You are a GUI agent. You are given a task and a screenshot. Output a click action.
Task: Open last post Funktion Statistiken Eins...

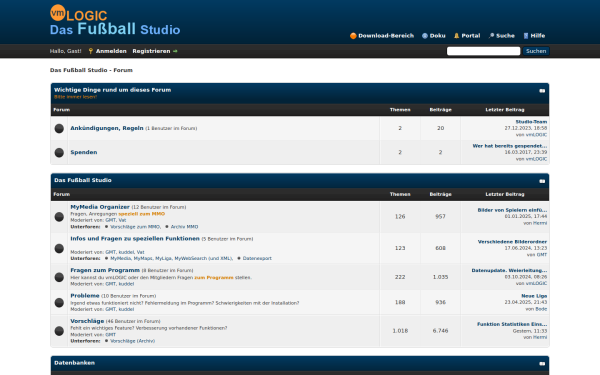(512, 324)
